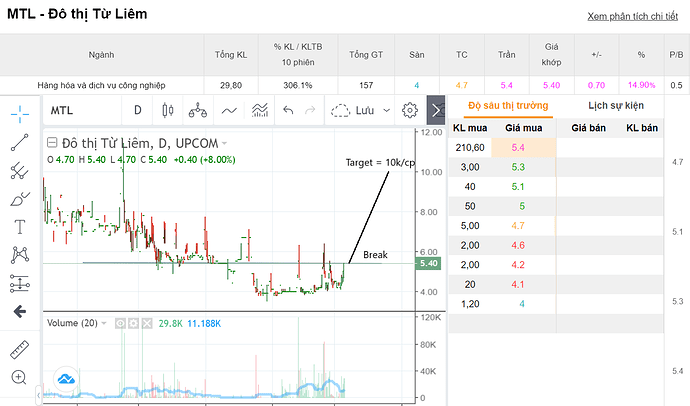Image resolution: width=690 pixels, height=406 pixels.
Task: Select the 5.4 bid price row
Action: [x=556, y=147]
